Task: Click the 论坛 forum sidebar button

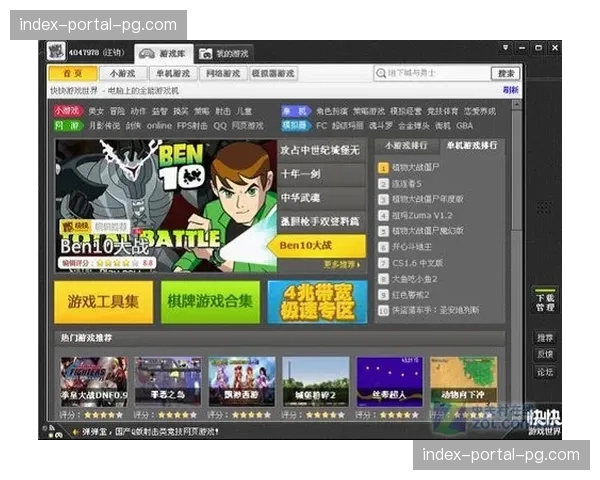Action: (545, 372)
